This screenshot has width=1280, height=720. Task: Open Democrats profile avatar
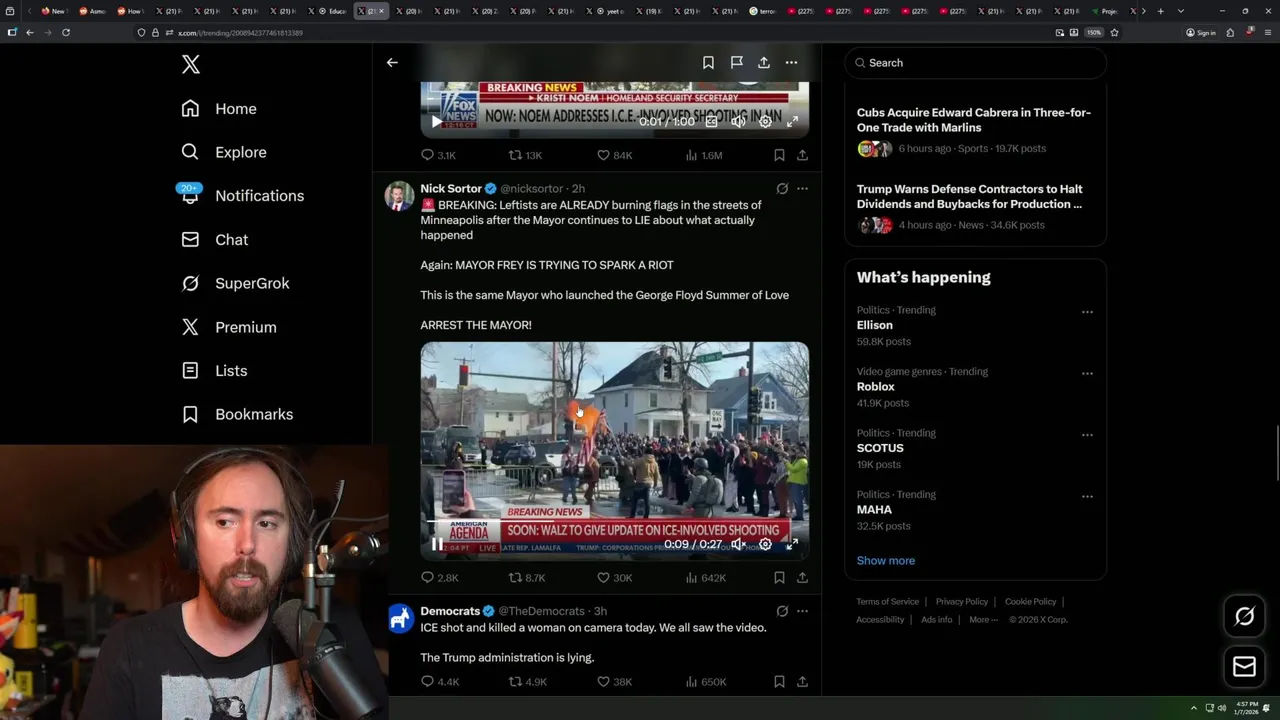click(400, 618)
